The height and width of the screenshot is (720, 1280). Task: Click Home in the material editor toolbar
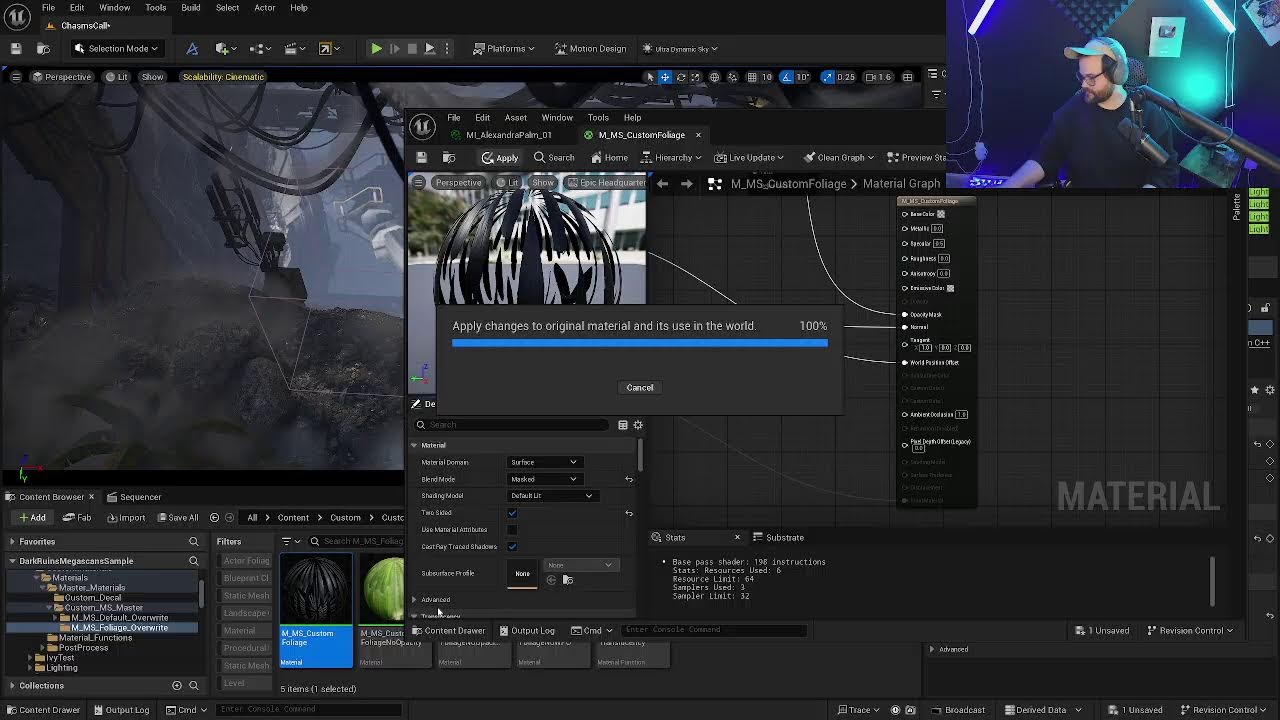click(609, 157)
